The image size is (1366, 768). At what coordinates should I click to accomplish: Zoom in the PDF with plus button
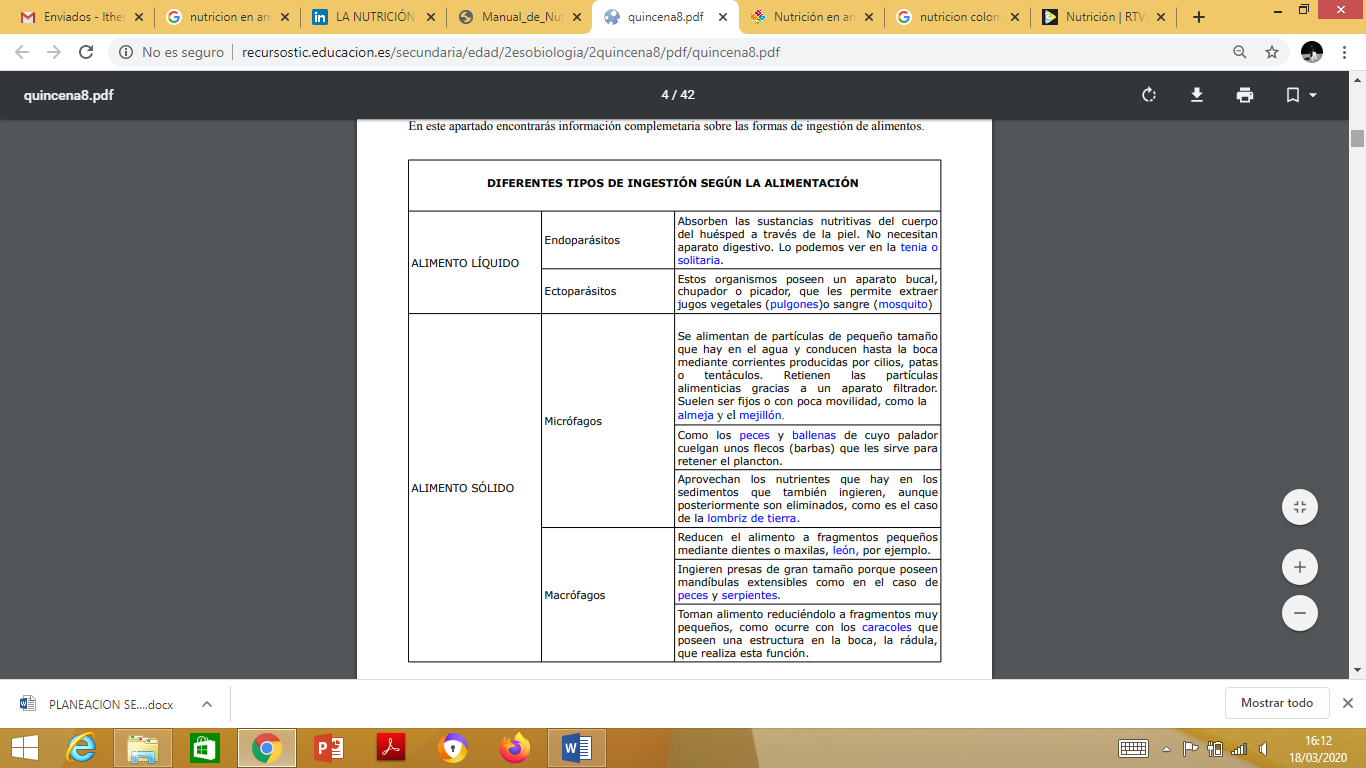(x=1300, y=567)
